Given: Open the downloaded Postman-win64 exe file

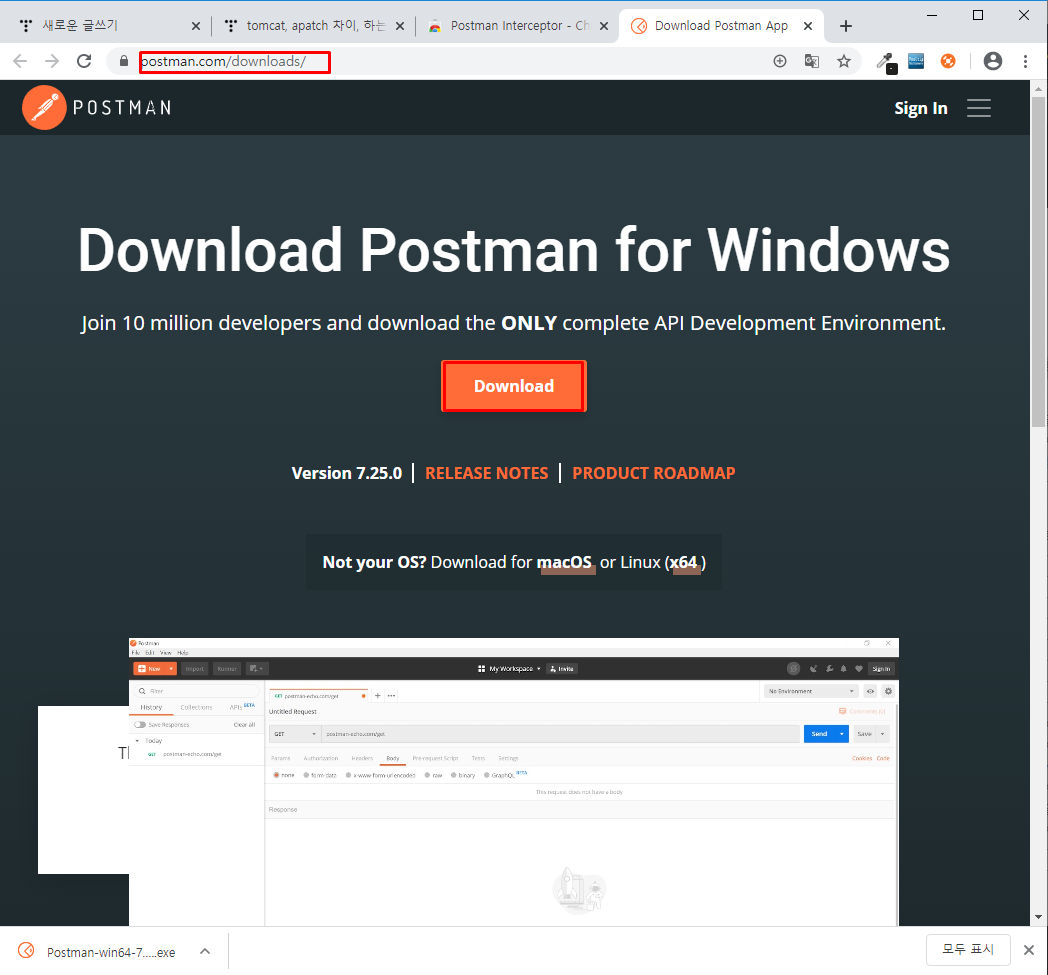Looking at the screenshot, I should coord(111,952).
